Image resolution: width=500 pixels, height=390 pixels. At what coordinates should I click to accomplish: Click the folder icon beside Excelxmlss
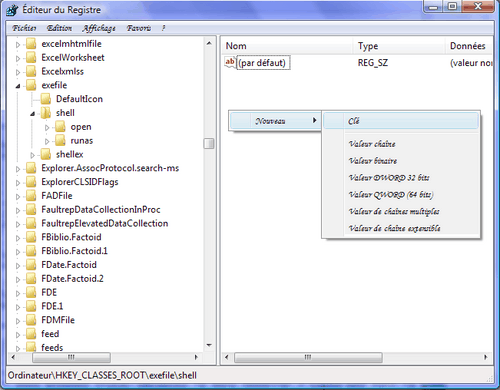[x=31, y=71]
